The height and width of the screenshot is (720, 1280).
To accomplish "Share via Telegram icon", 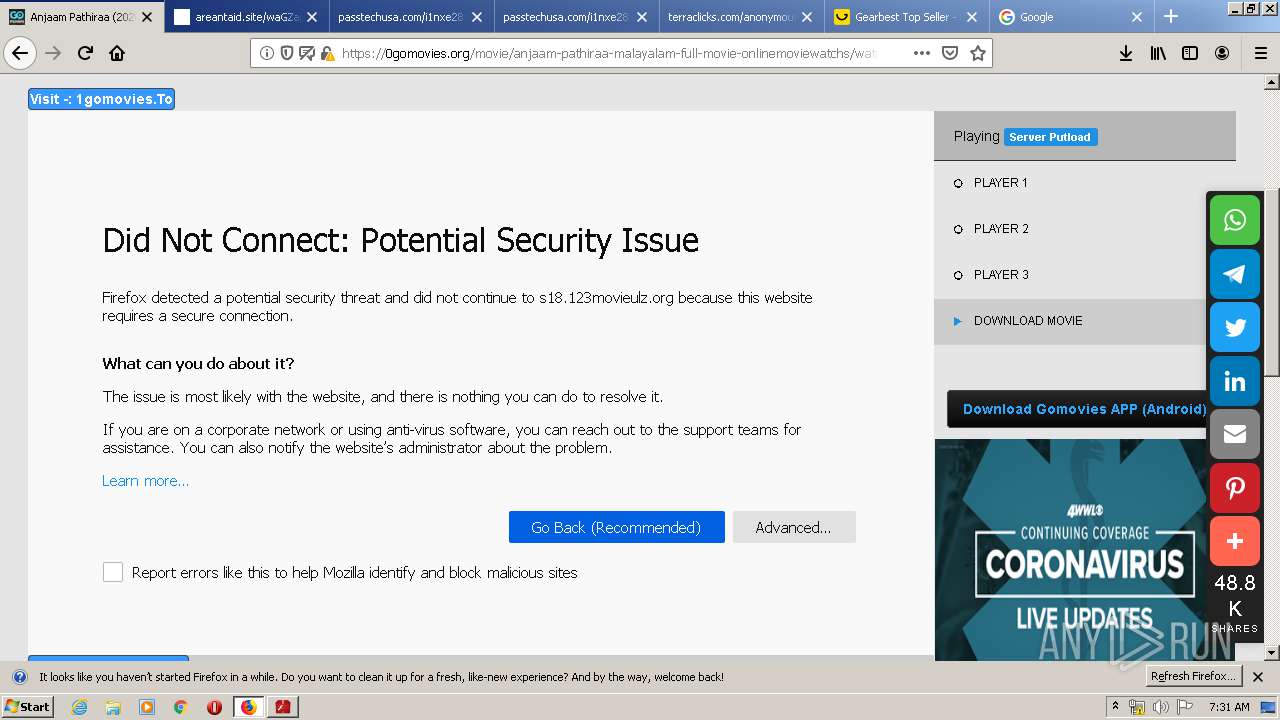I will pos(1235,273).
